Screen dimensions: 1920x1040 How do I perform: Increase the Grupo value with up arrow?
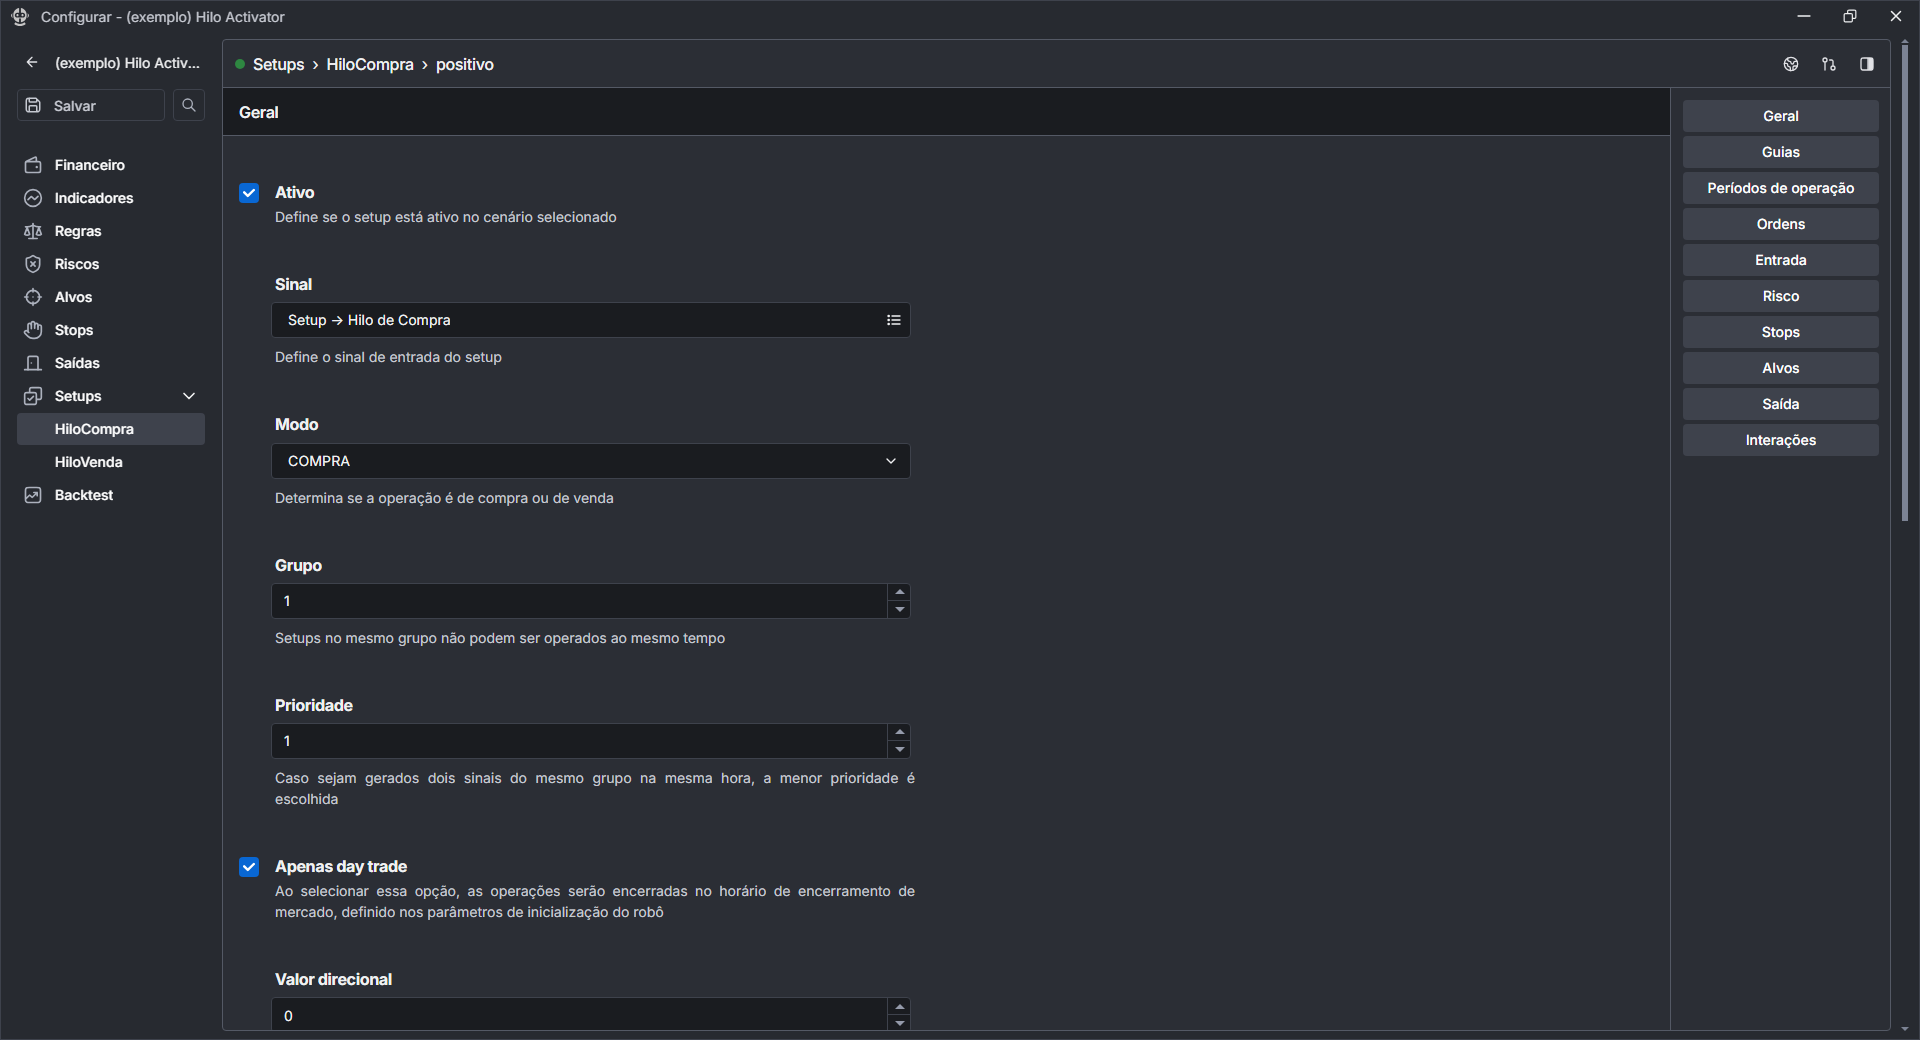900,592
